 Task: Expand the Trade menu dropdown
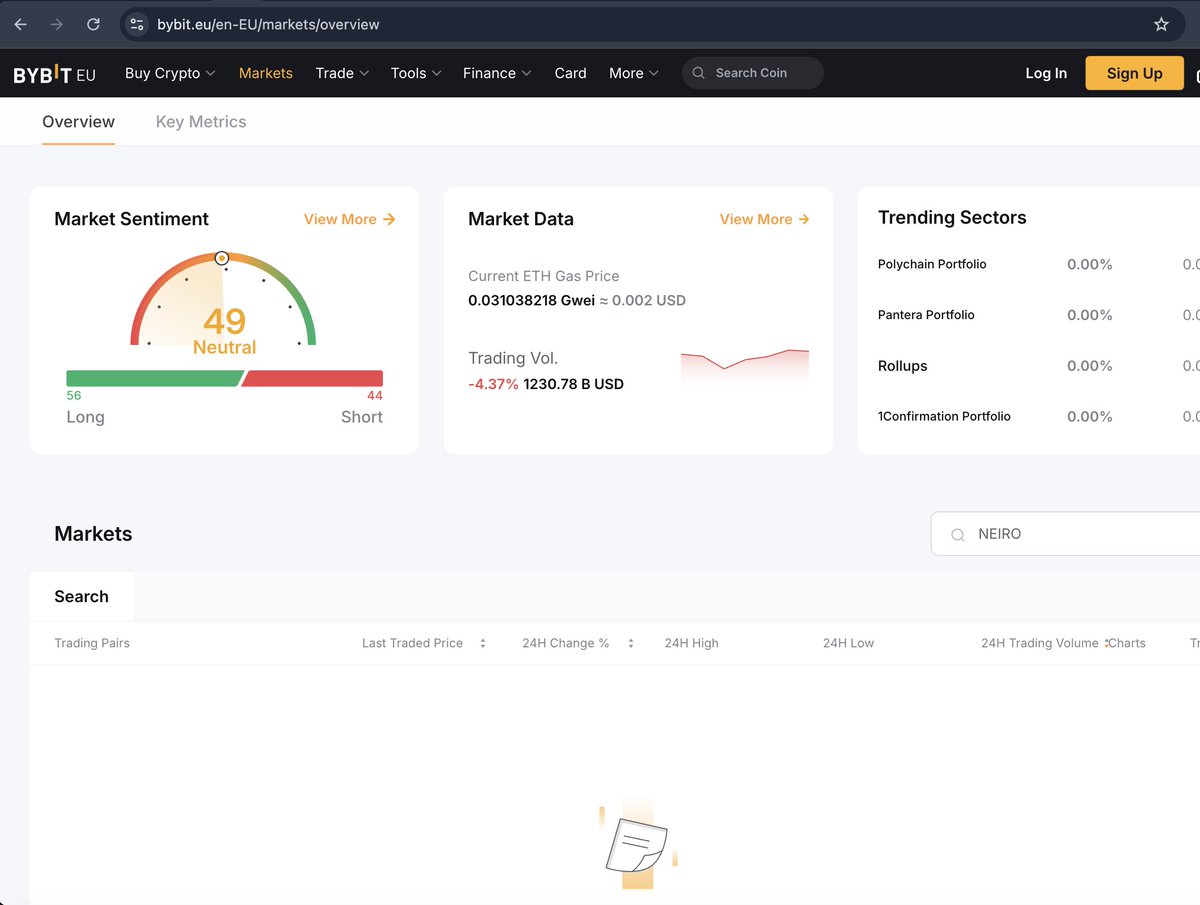pos(342,73)
